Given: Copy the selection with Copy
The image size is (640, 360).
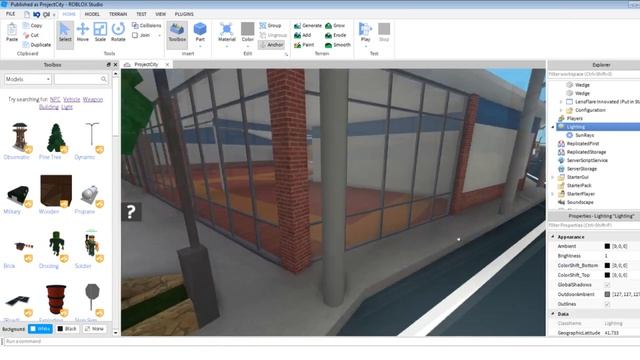Looking at the screenshot, I should [33, 25].
